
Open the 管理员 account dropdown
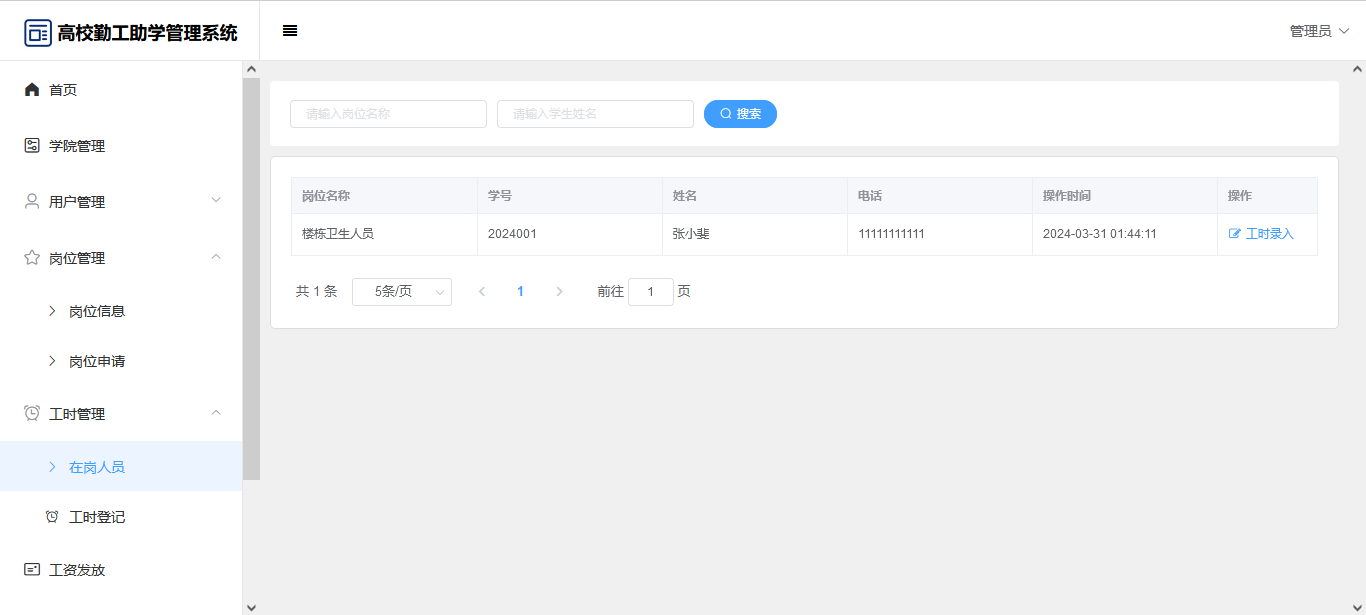click(1319, 31)
